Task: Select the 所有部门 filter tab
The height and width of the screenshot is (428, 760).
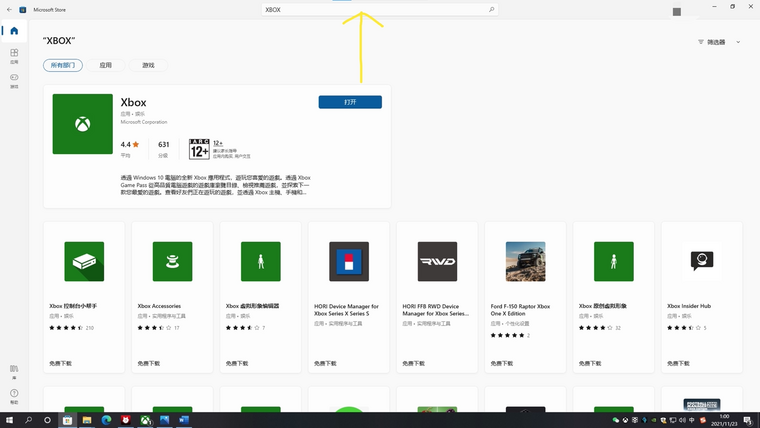Action: click(63, 65)
